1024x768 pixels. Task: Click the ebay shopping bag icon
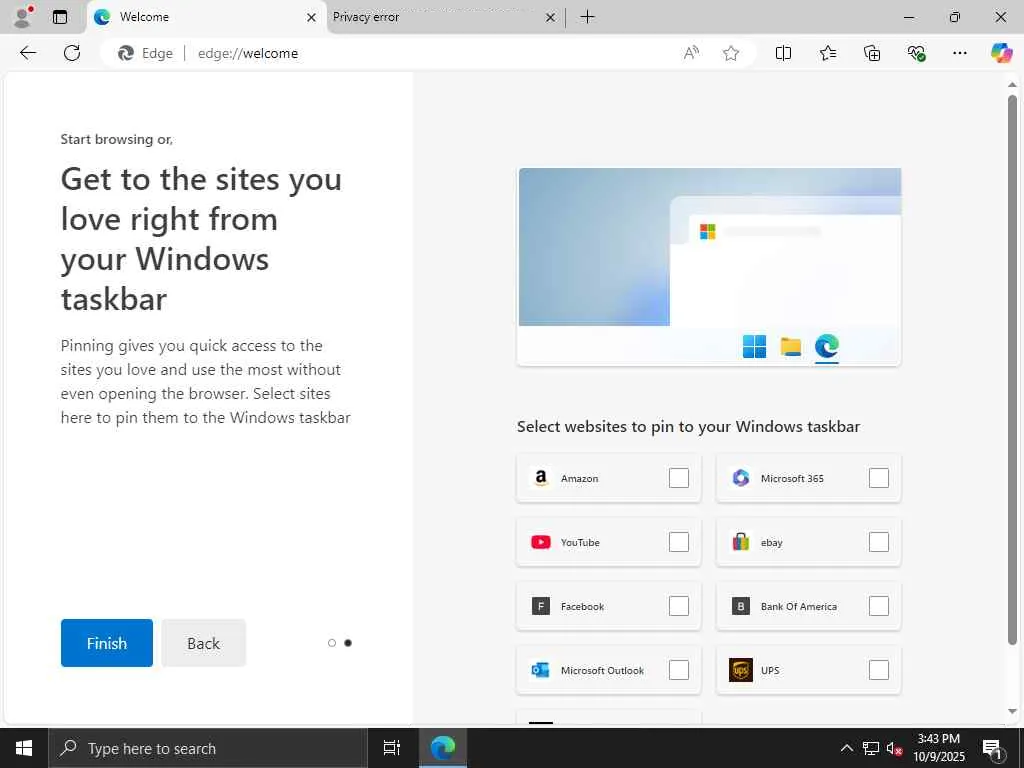tap(741, 542)
